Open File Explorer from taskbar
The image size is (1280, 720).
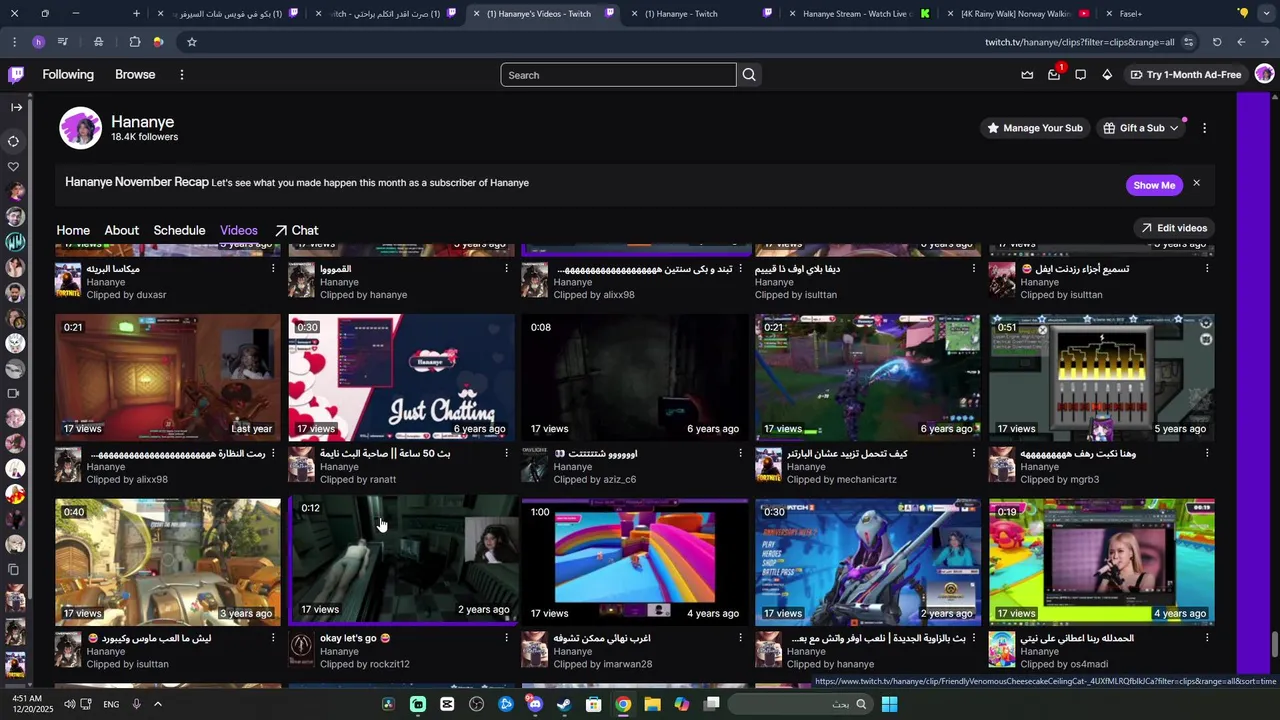[x=652, y=704]
